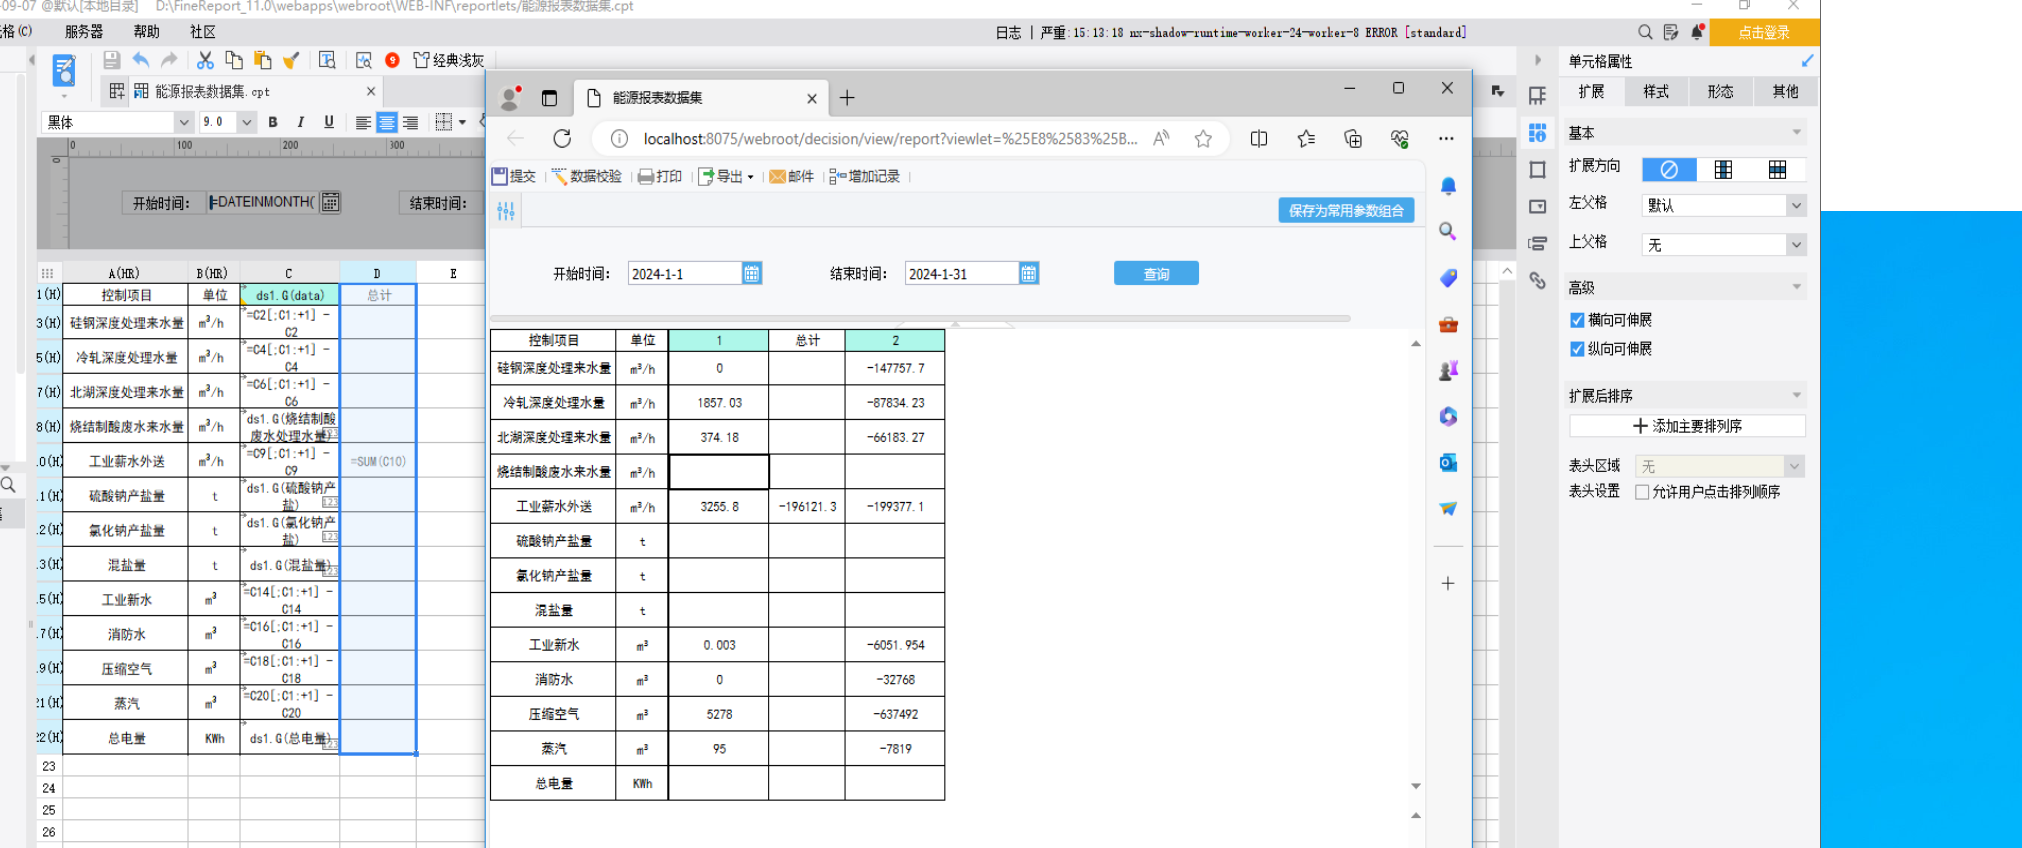Click 点击登录 login button
This screenshot has height=848, width=2022.
tap(1764, 32)
